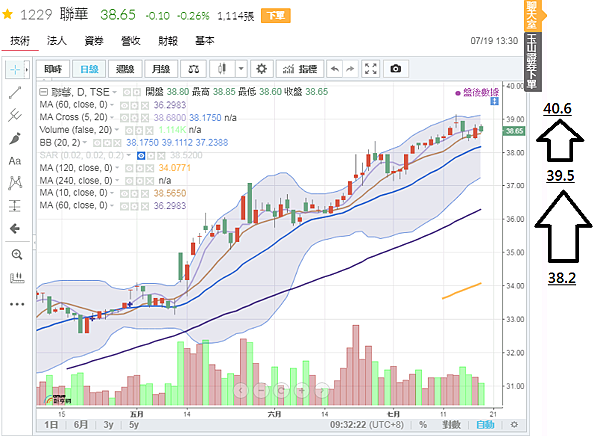Click the gold favorite star icon
The image size is (600, 448).
click(x=8, y=15)
